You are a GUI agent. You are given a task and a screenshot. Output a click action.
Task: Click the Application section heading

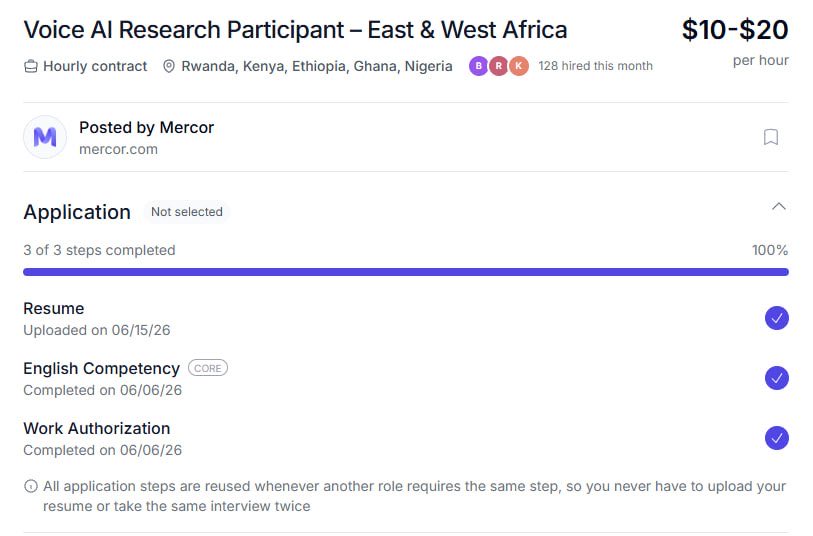tap(77, 212)
